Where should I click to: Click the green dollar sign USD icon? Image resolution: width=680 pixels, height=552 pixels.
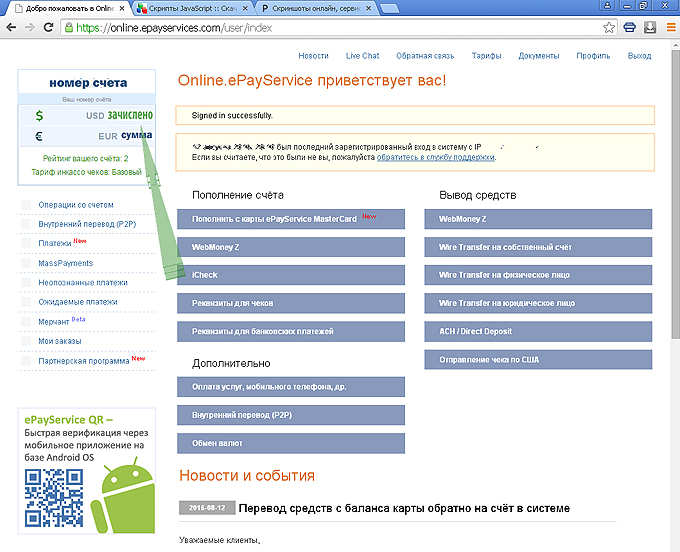[x=39, y=116]
